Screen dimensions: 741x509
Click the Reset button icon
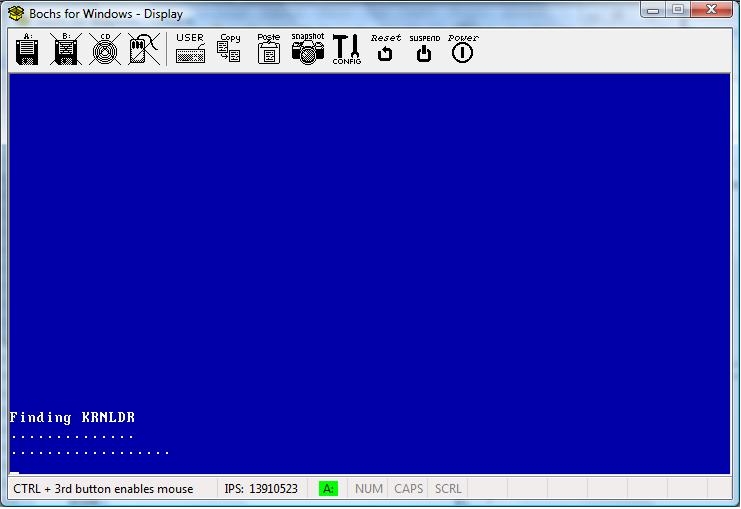[x=385, y=48]
